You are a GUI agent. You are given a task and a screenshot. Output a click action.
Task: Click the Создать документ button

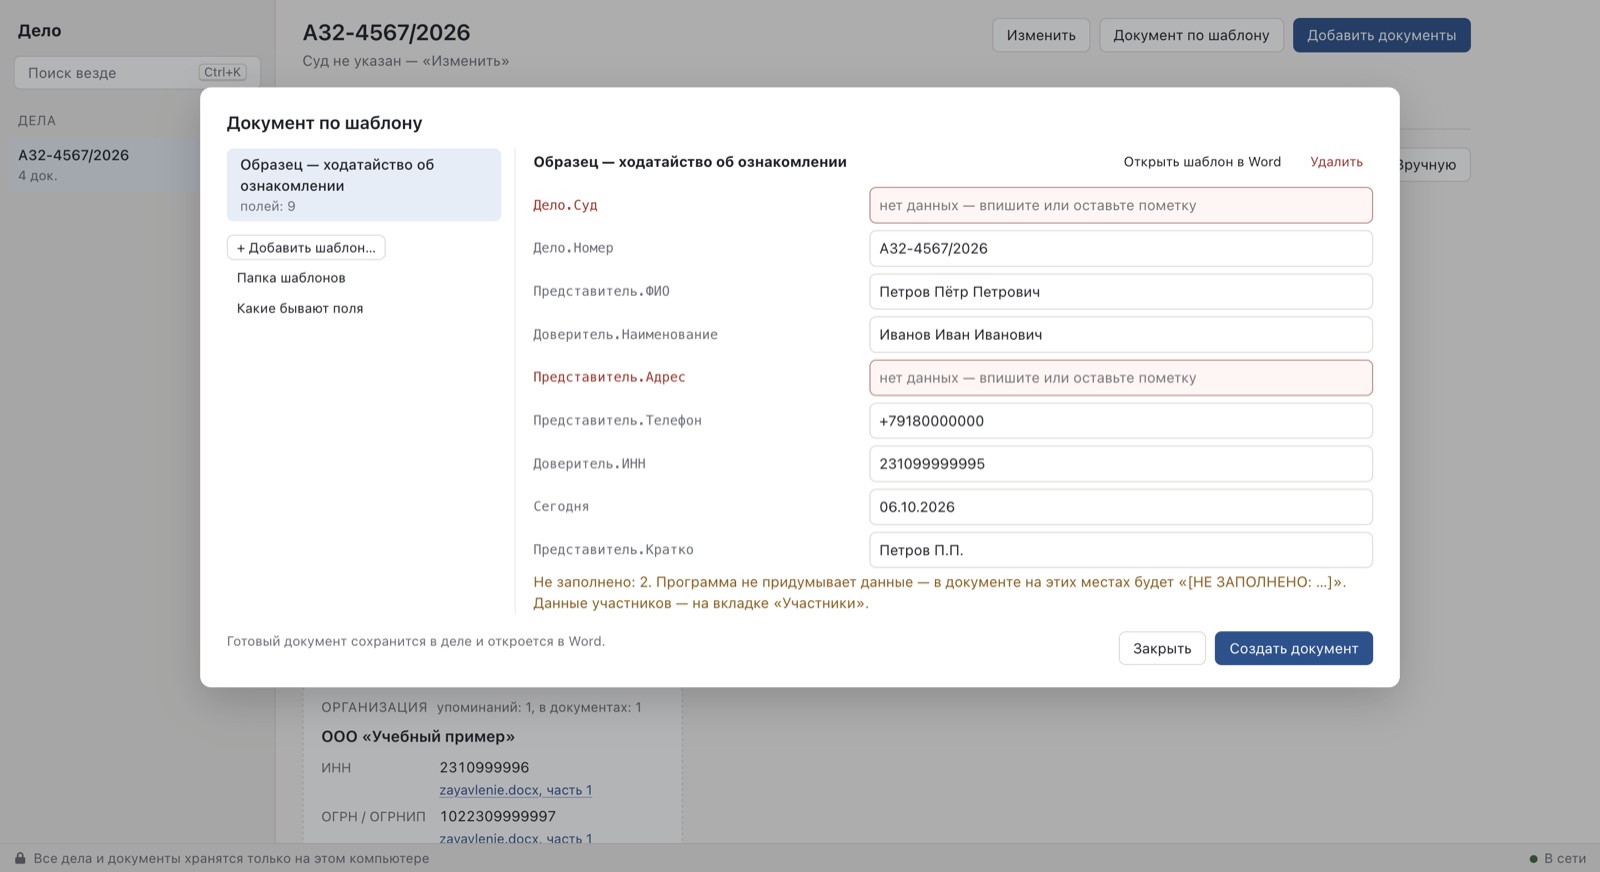pyautogui.click(x=1293, y=648)
